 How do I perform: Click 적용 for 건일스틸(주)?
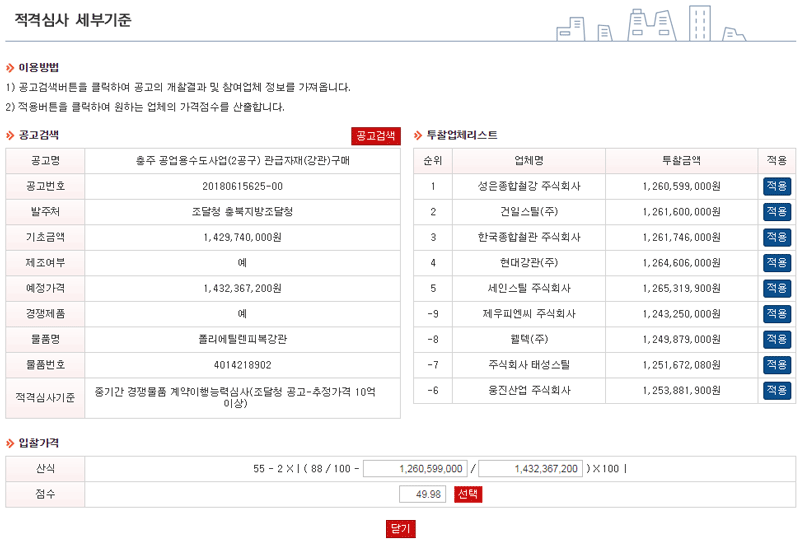[776, 212]
